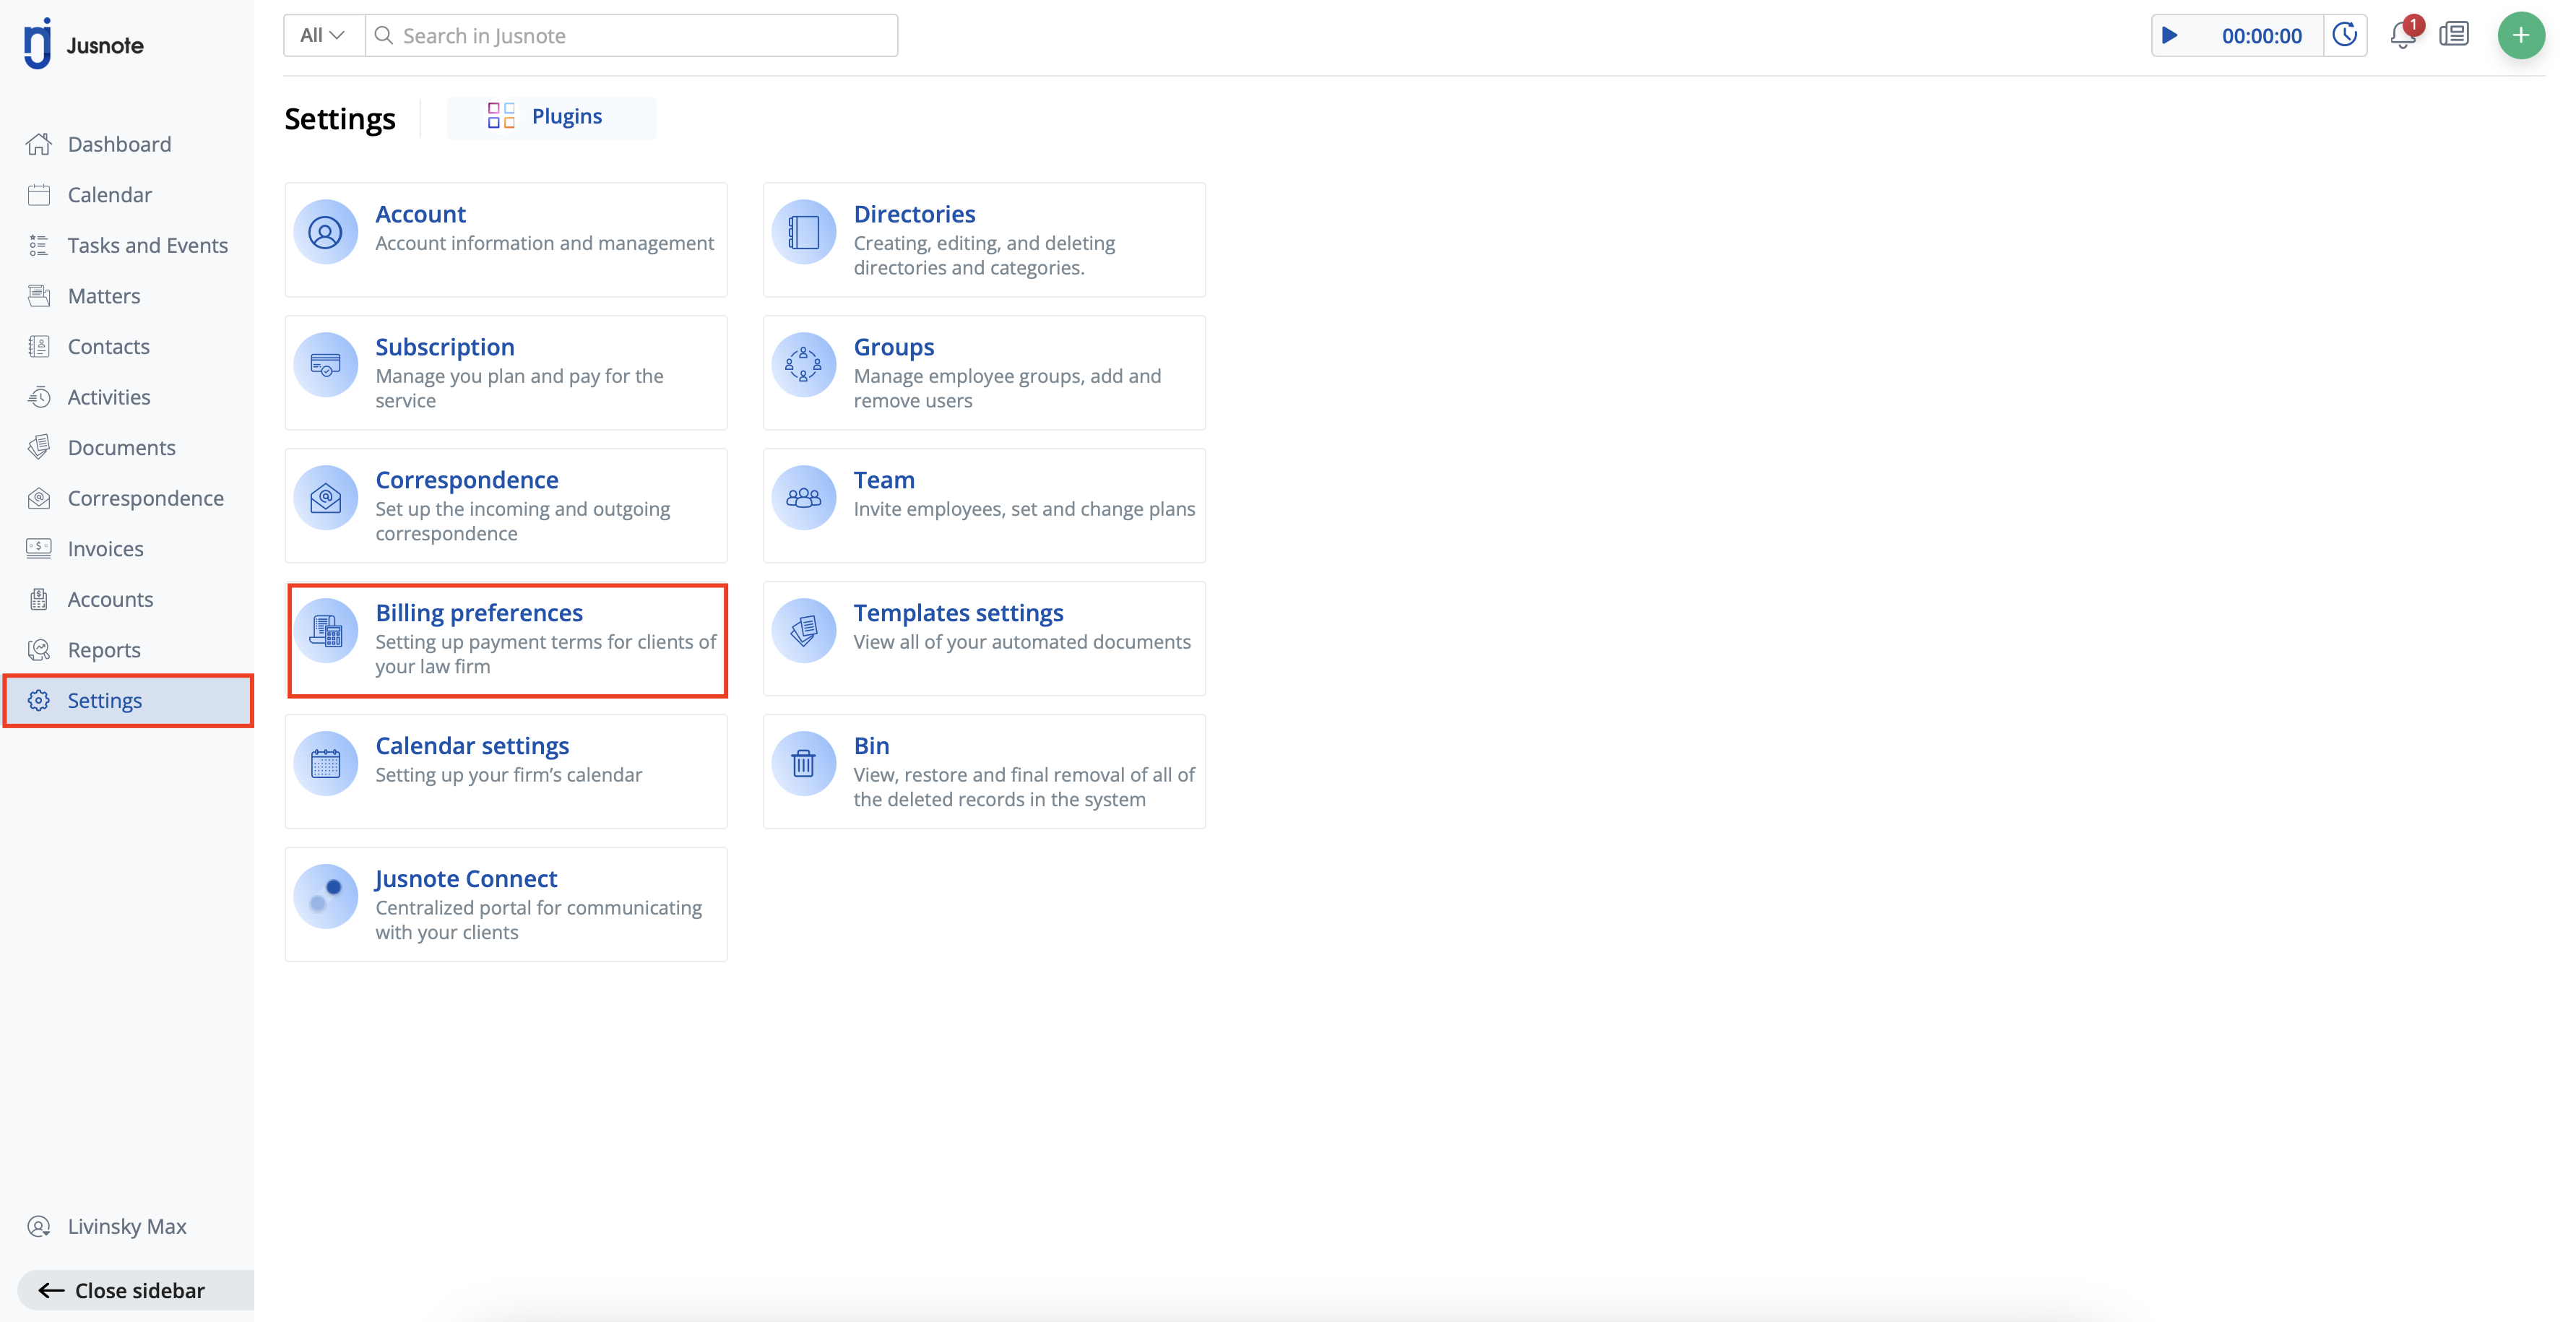Open the Team settings link
Screen dimensions: 2576x1322
click(x=884, y=479)
